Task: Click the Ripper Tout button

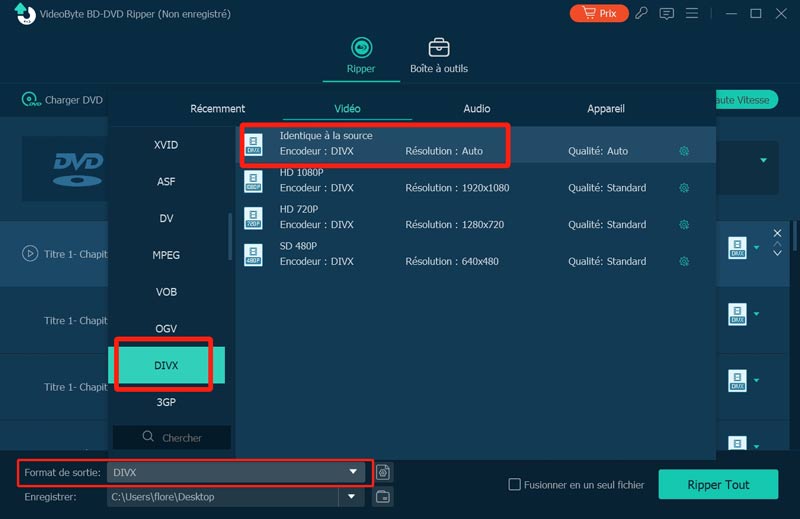Action: [718, 484]
